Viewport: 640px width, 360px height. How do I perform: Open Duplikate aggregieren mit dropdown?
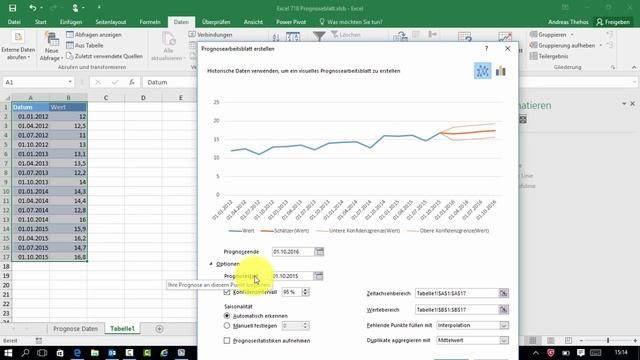(x=504, y=340)
